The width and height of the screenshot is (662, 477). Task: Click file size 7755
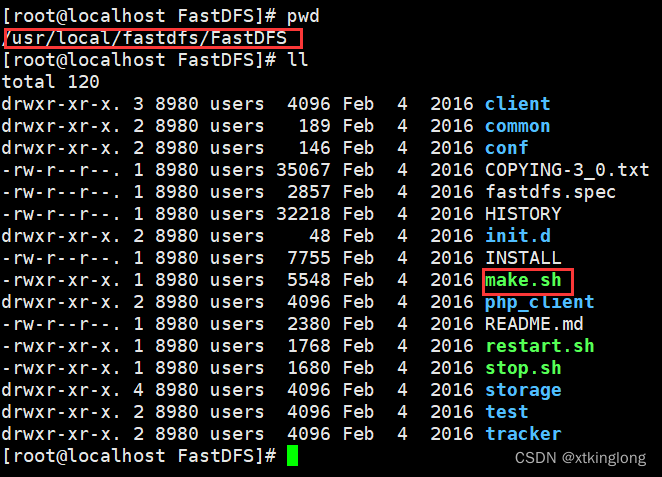coord(309,257)
